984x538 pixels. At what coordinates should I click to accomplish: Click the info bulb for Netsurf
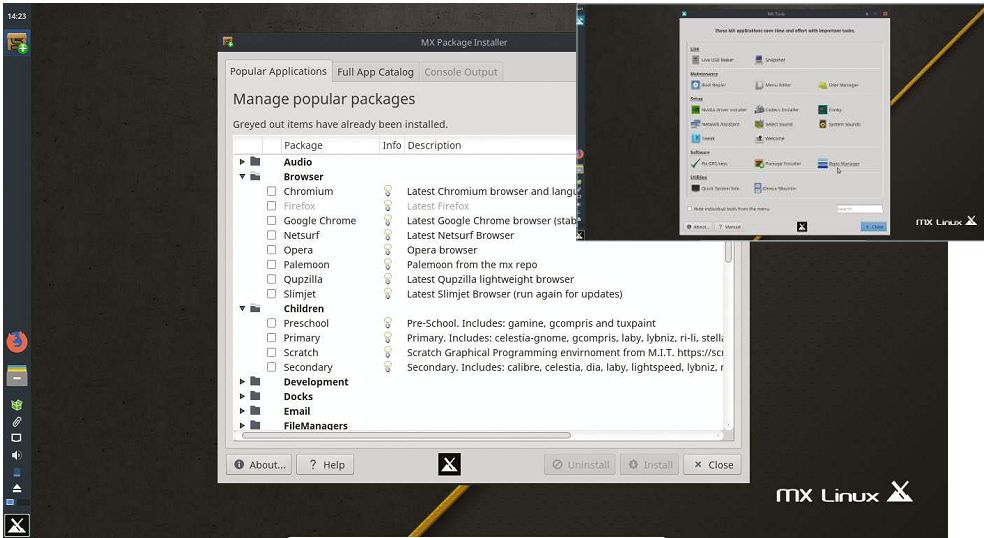click(x=388, y=235)
